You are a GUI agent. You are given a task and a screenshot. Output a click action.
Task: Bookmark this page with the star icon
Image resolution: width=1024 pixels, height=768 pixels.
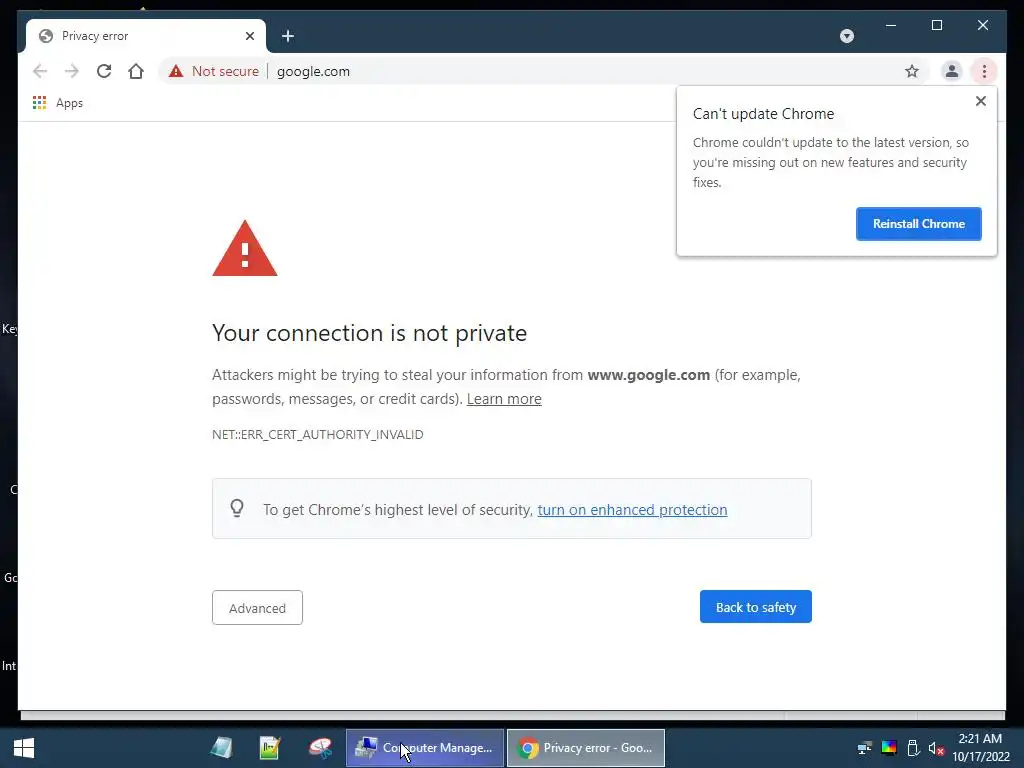912,71
